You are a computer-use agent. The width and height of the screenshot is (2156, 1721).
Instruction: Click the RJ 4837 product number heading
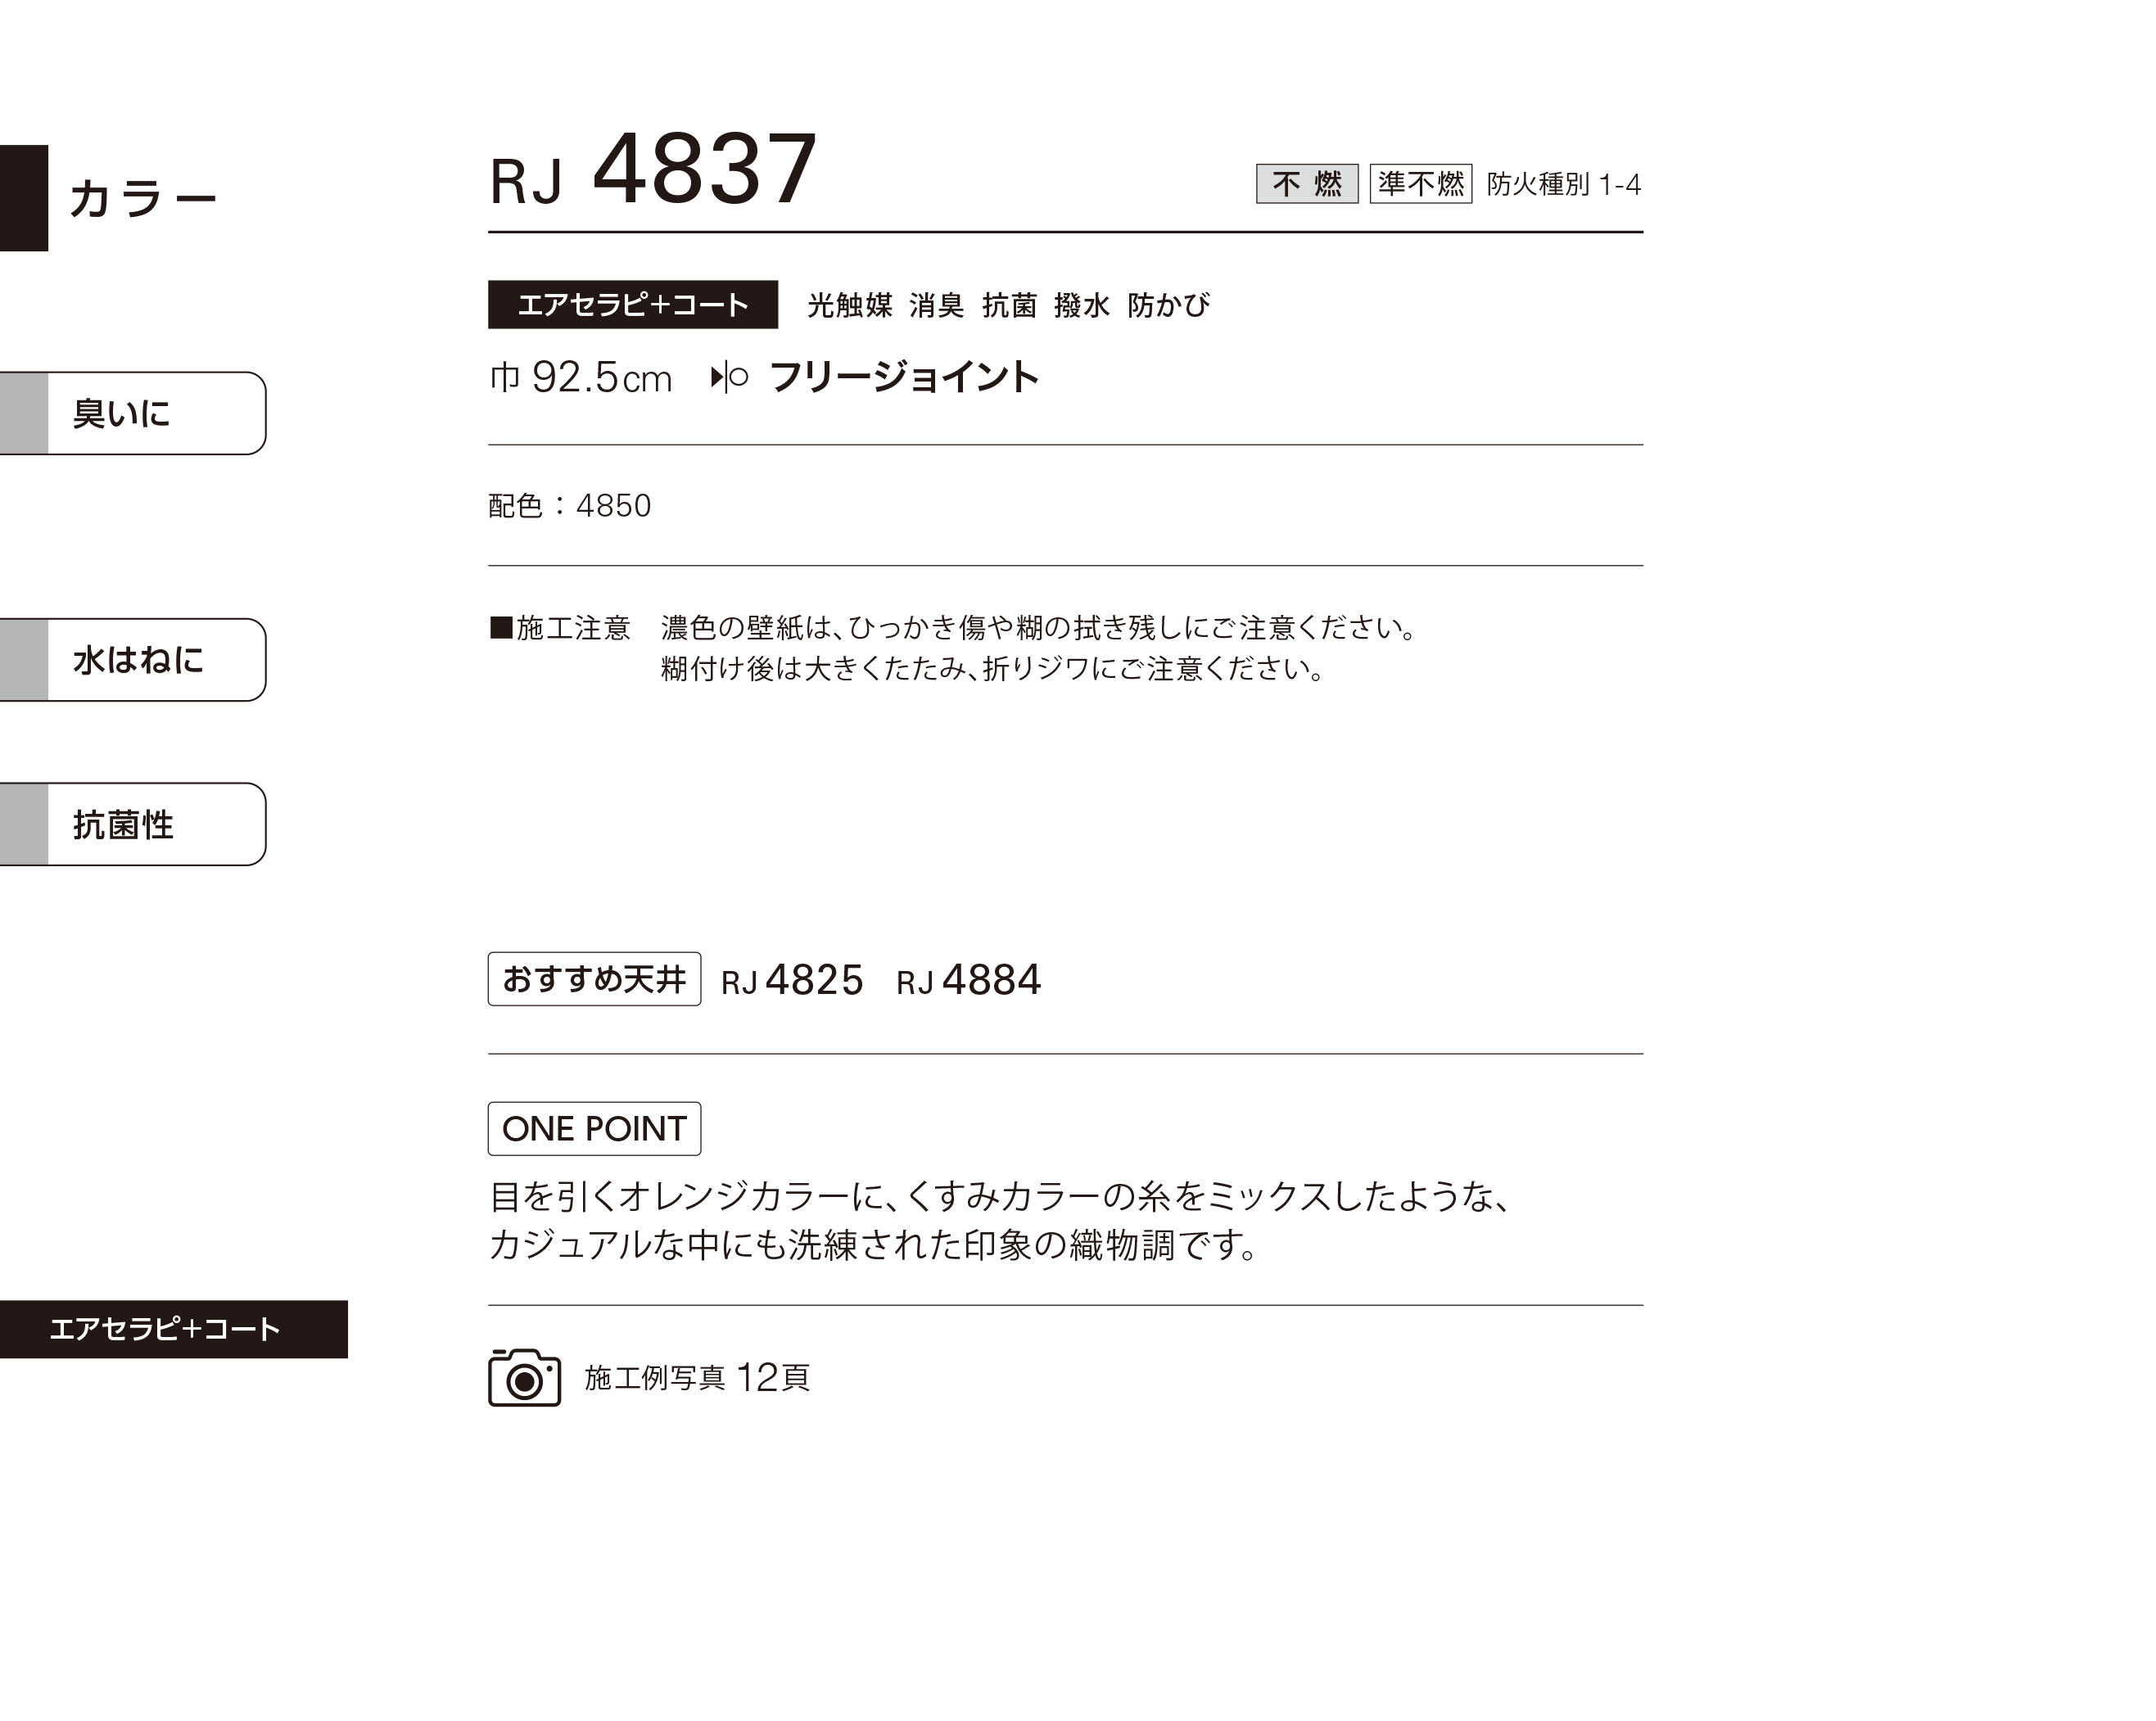653,170
